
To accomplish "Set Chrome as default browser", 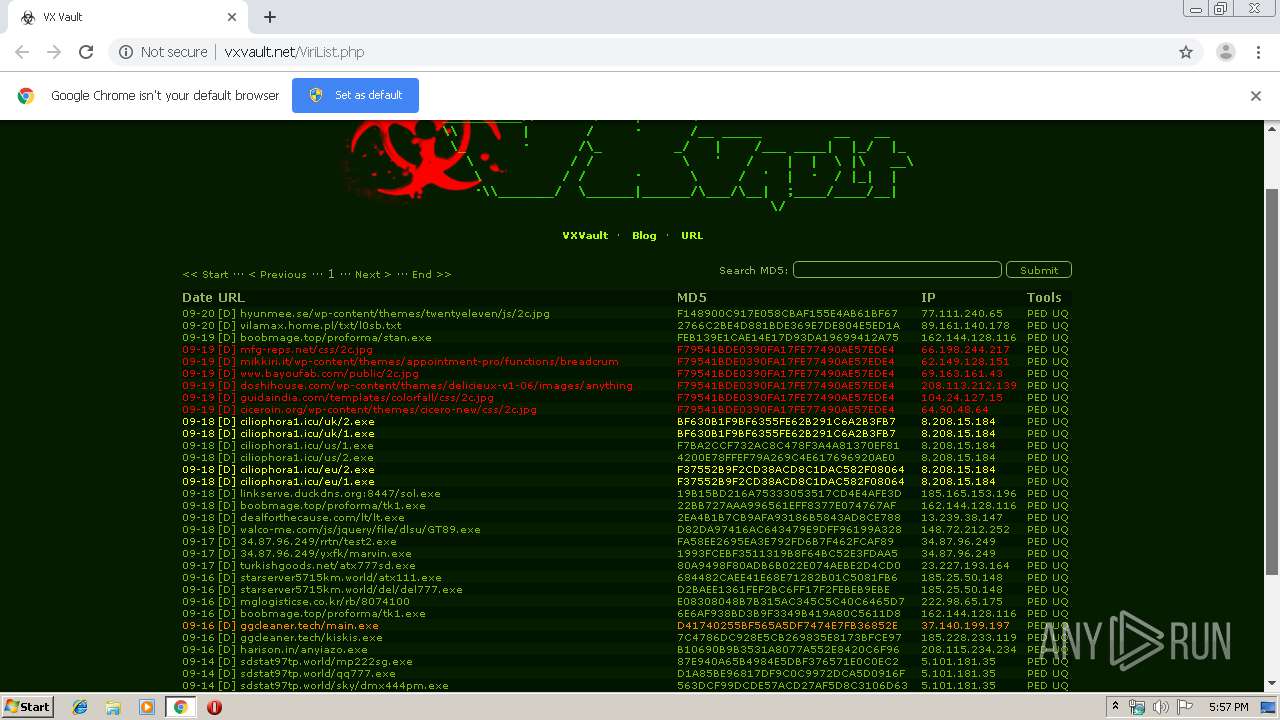I will pos(355,96).
